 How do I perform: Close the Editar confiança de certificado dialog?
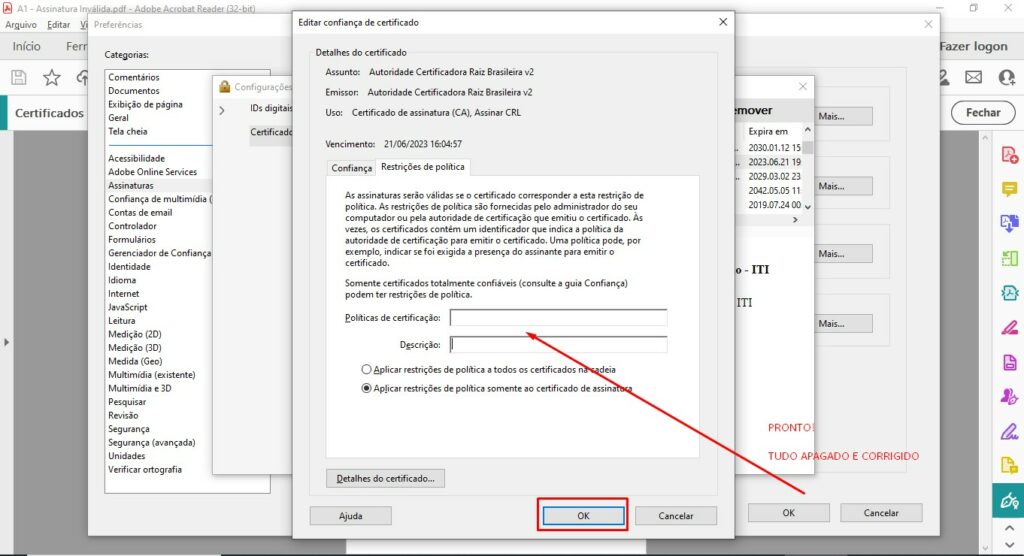click(723, 22)
